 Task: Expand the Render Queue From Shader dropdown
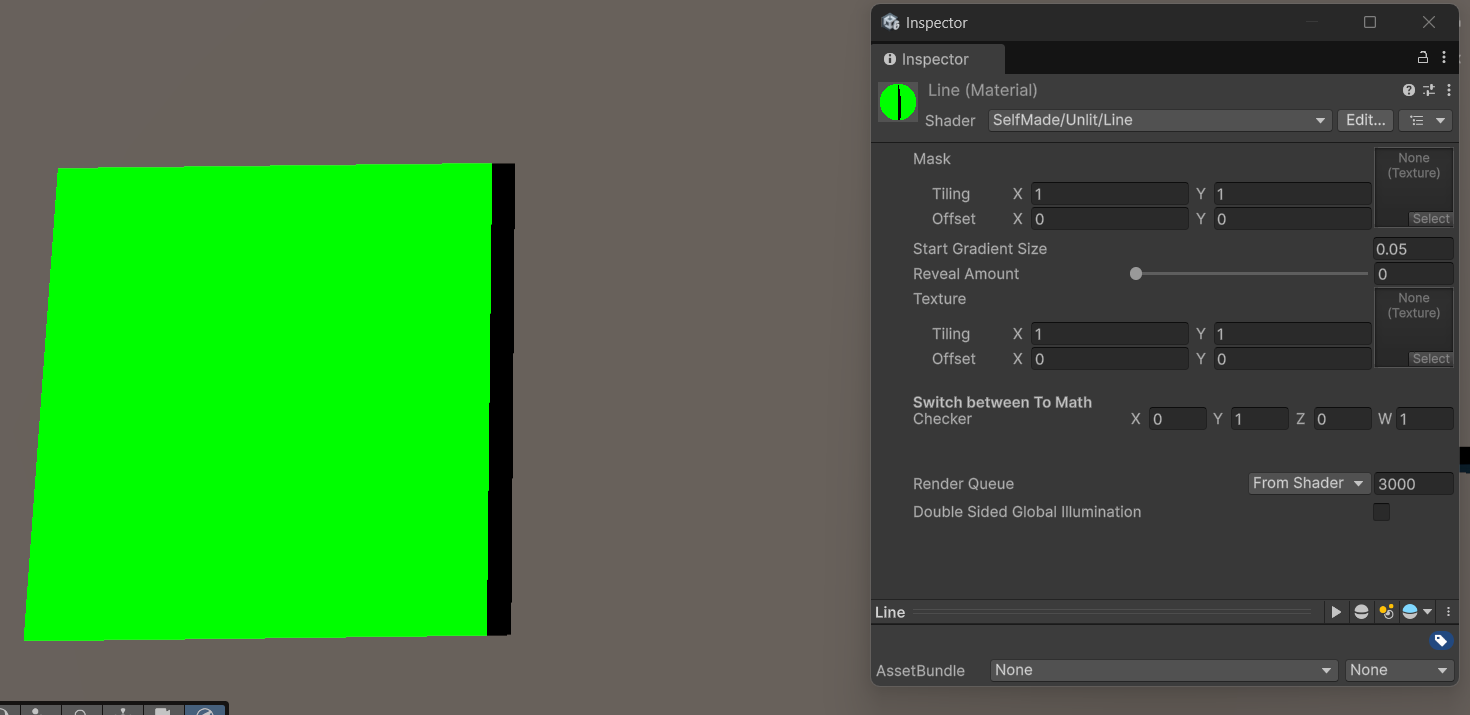(1308, 484)
